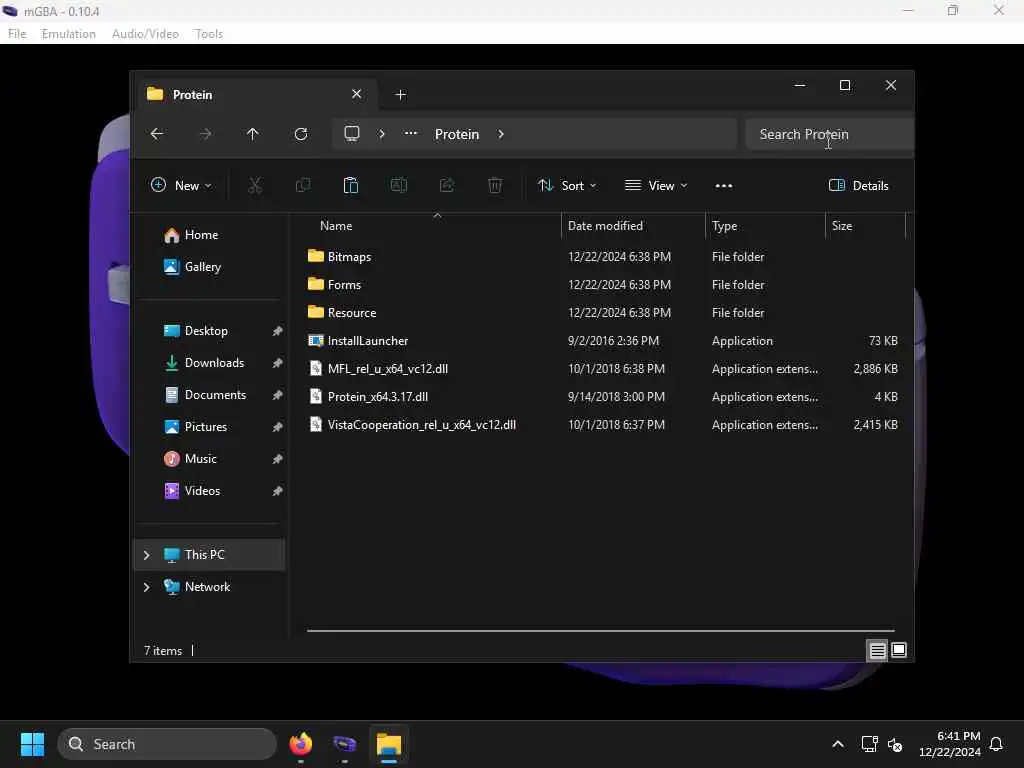
Task: Add a new Explorer tab
Action: (400, 95)
